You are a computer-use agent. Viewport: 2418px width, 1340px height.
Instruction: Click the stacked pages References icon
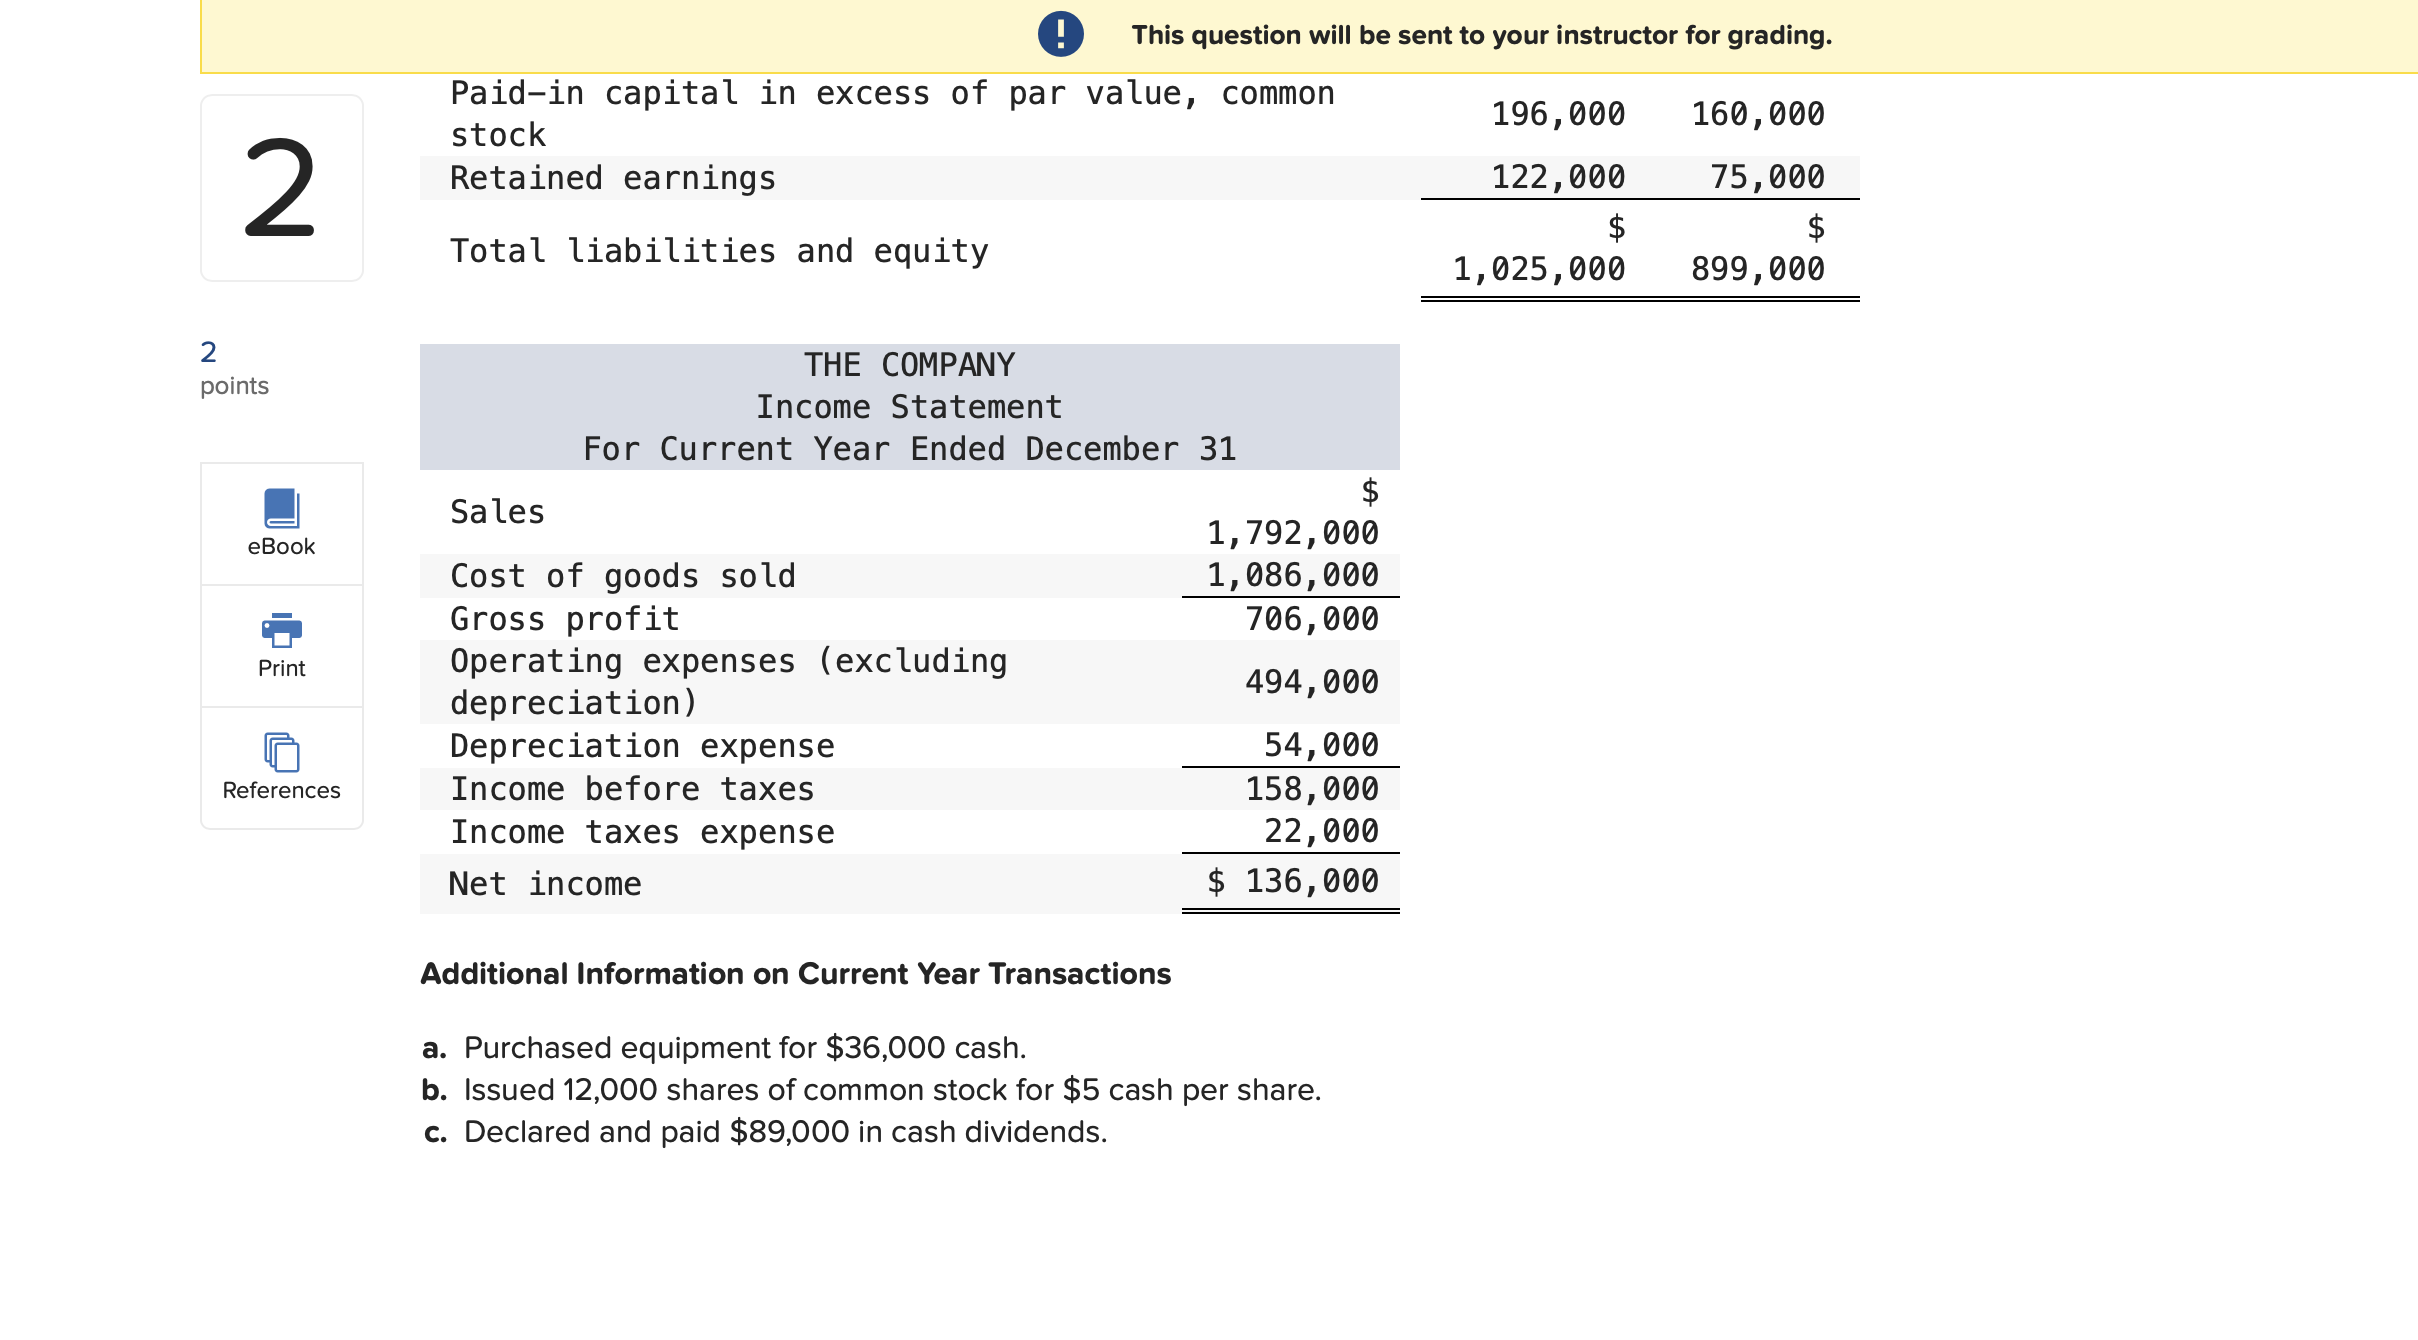tap(280, 754)
